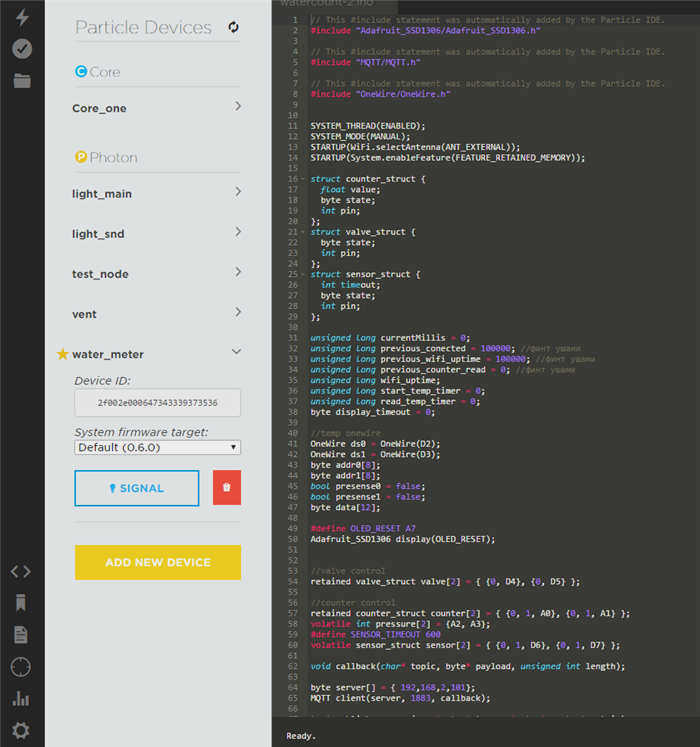The height and width of the screenshot is (747, 700).
Task: Expand the light_snd device chevron
Action: pos(238,232)
